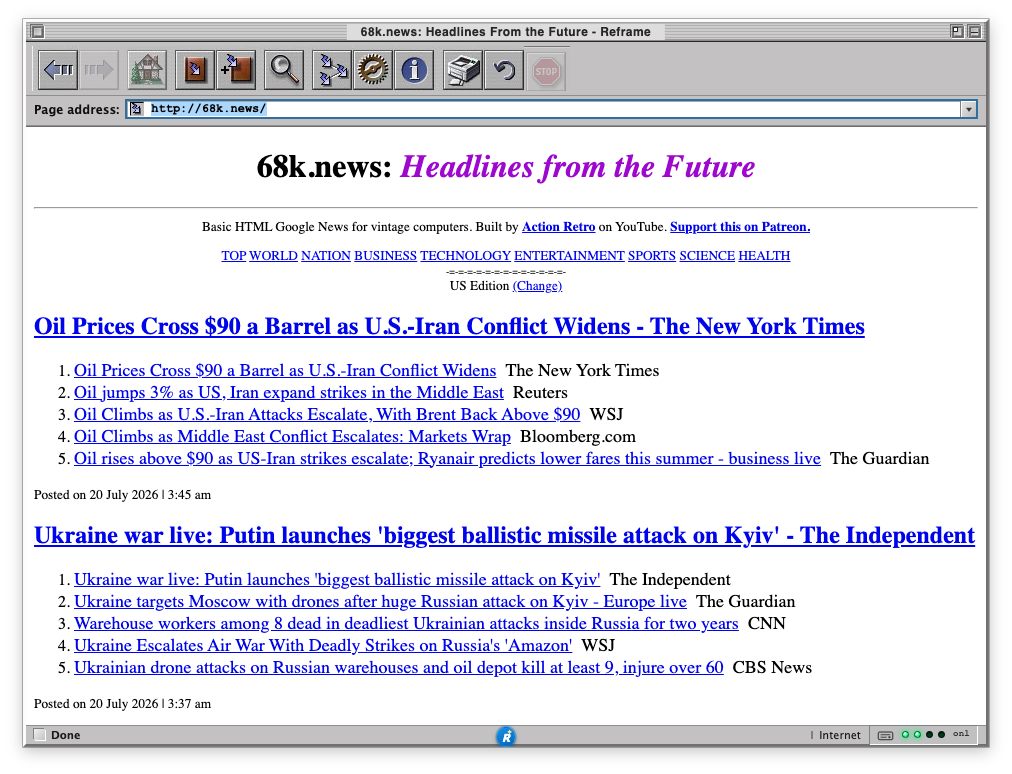Open the Independent Ukraine war live list item

click(x=337, y=580)
